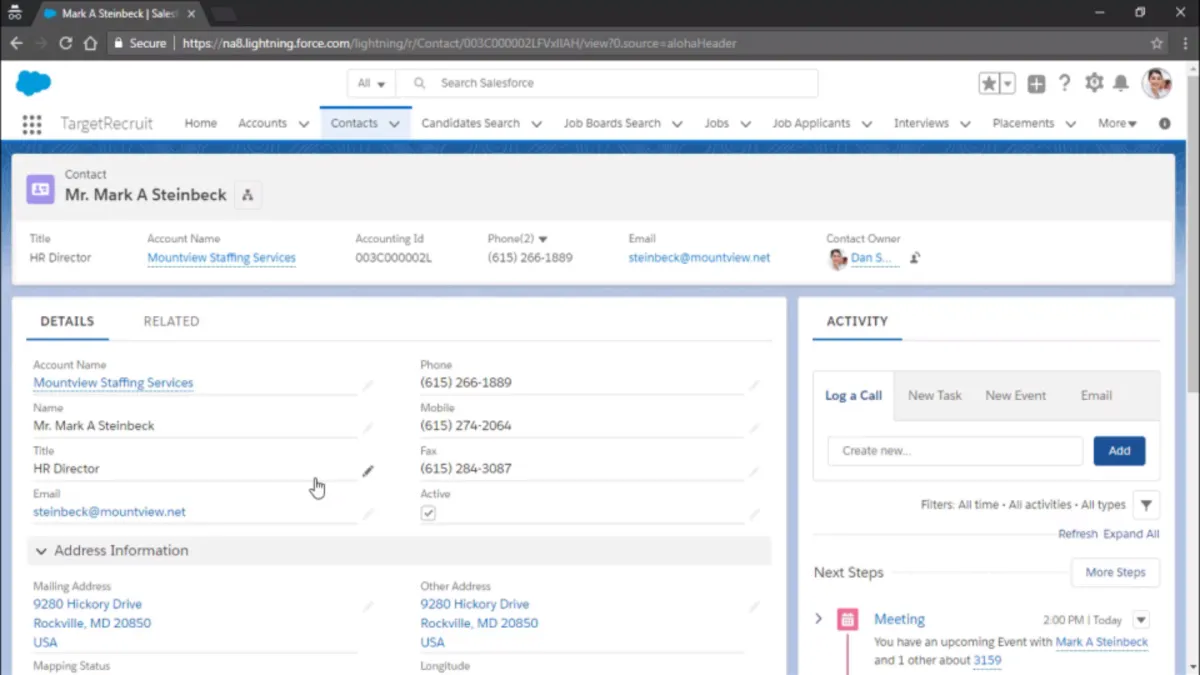
Task: Open the App Launcher grid icon
Action: [x=32, y=124]
